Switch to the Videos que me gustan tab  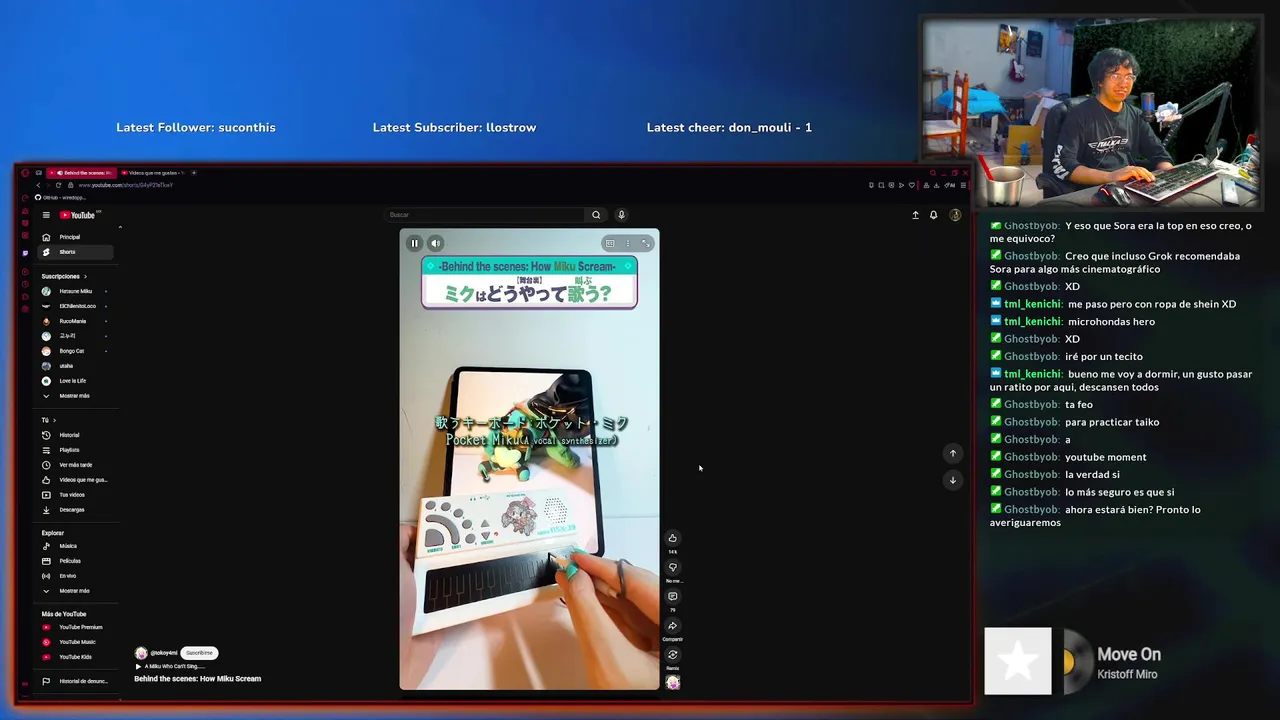[x=152, y=173]
